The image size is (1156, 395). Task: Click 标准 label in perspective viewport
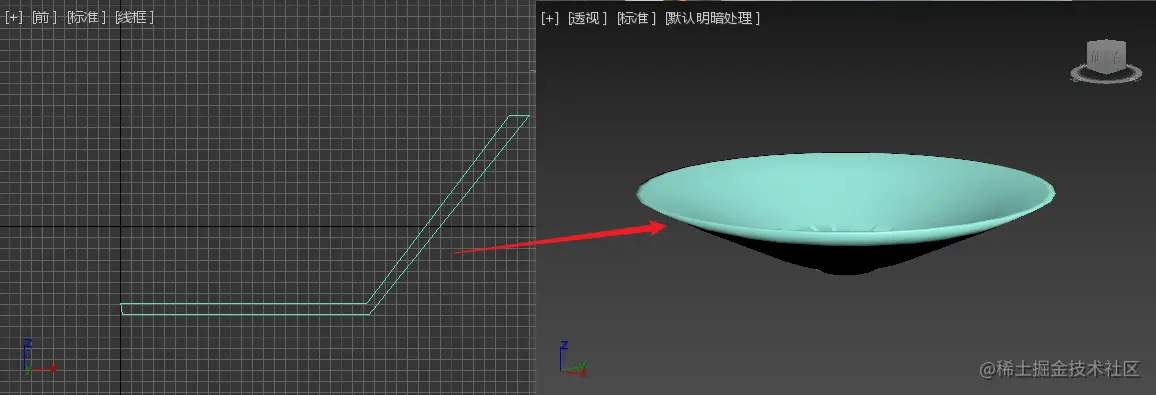pos(636,18)
